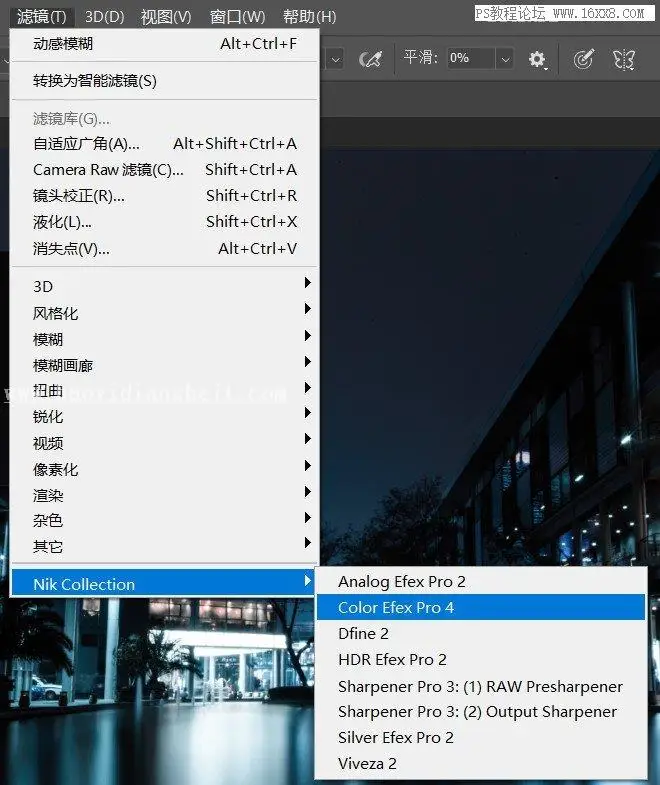Screen dimensions: 660x785
Task: Apply last filter 动感模糊
Action: pyautogui.click(x=165, y=44)
